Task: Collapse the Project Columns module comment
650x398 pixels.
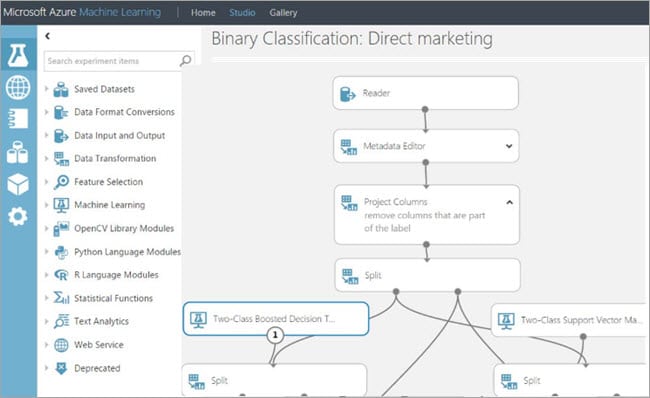Action: click(509, 202)
